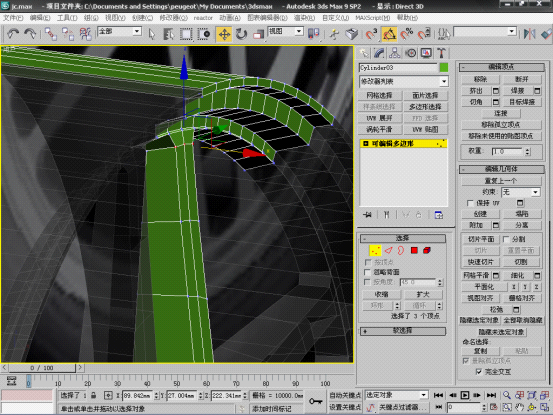Click the 焊接 weld button
The height and width of the screenshot is (415, 553).
pos(517,91)
